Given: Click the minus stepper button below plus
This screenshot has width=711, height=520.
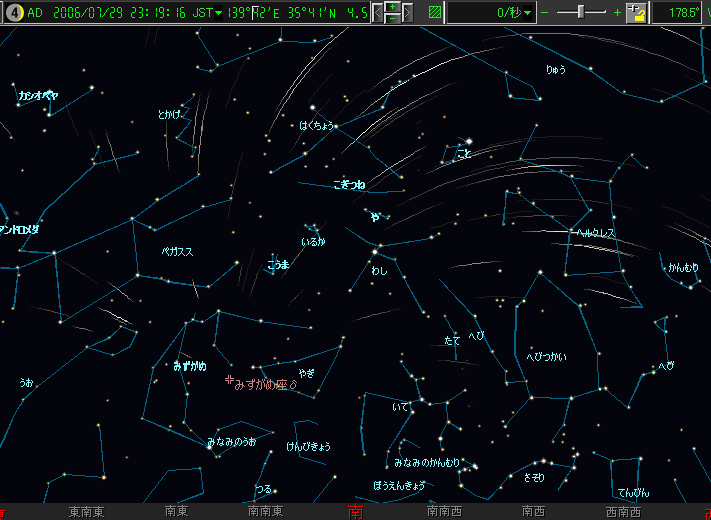Looking at the screenshot, I should 392,18.
